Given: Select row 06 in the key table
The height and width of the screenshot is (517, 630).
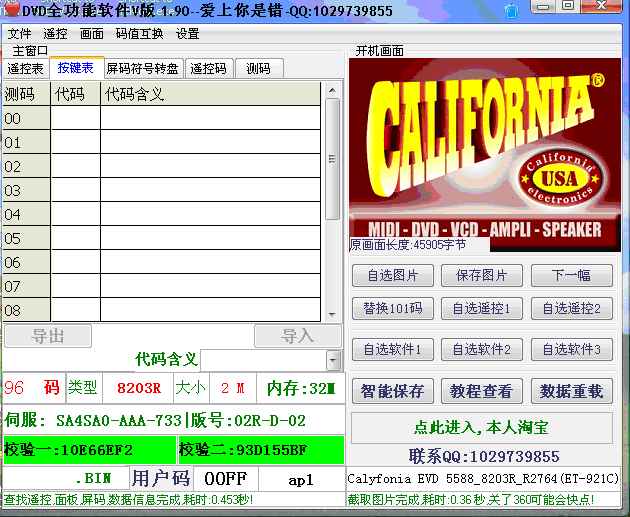Looking at the screenshot, I should click(x=162, y=262).
